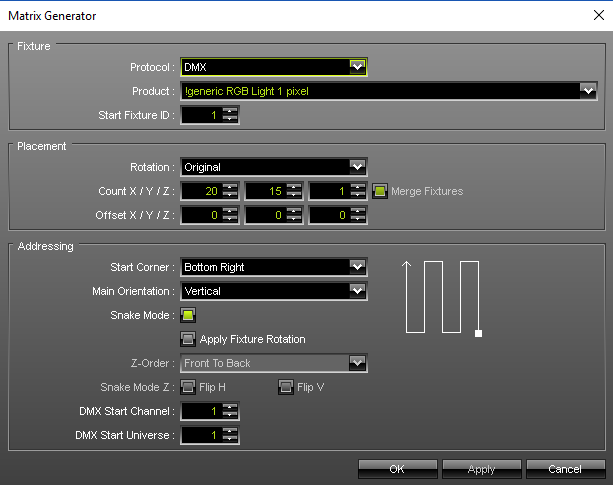Click the Offset X value field
613x485 pixels.
(202, 215)
